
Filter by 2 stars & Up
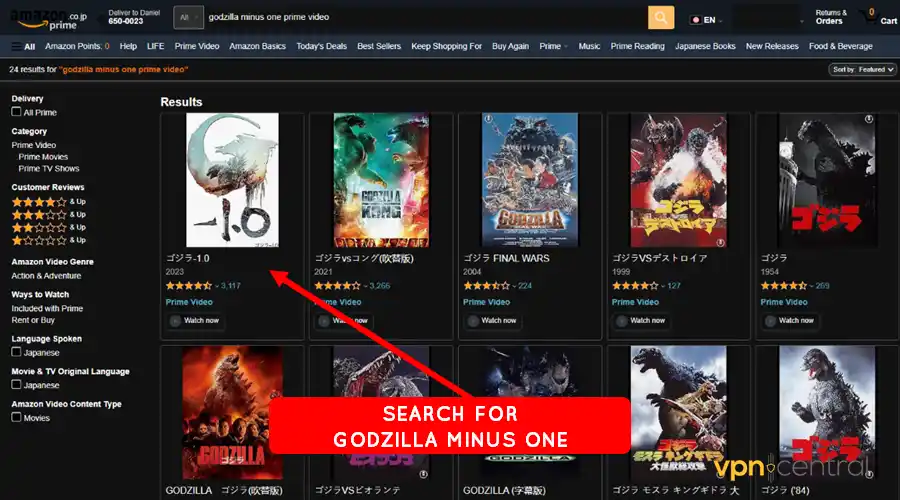(x=49, y=227)
